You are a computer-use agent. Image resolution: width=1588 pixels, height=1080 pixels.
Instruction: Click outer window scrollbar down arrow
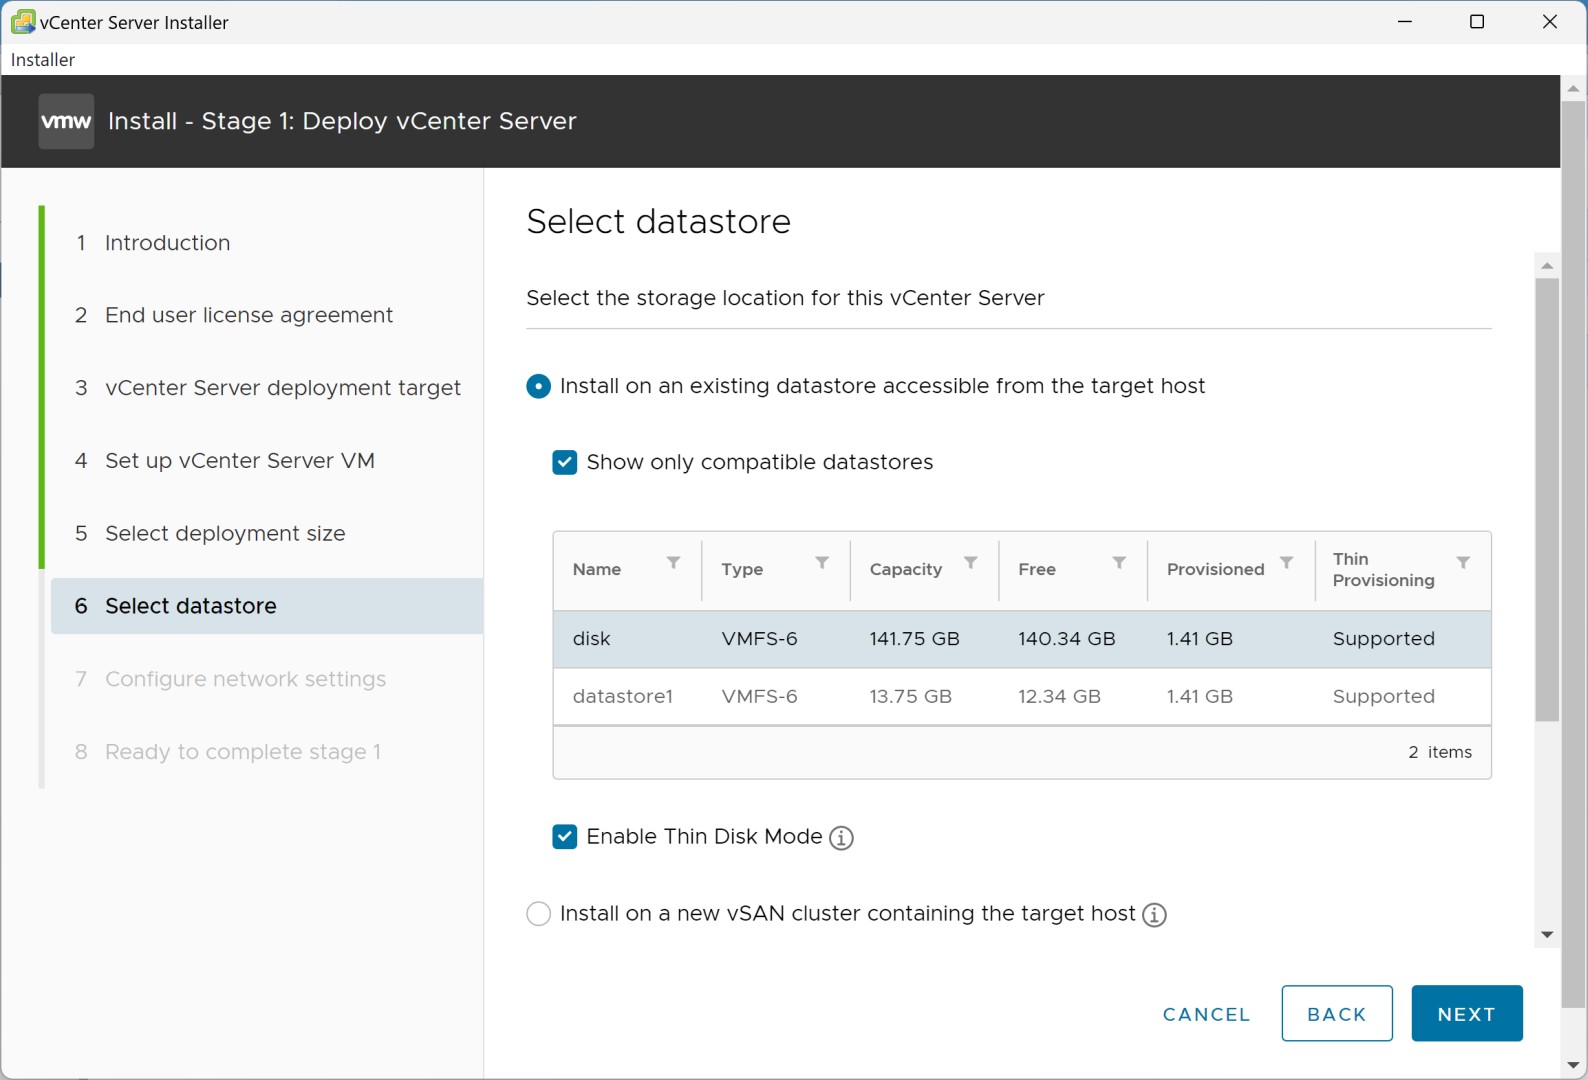pyautogui.click(x=1574, y=1065)
